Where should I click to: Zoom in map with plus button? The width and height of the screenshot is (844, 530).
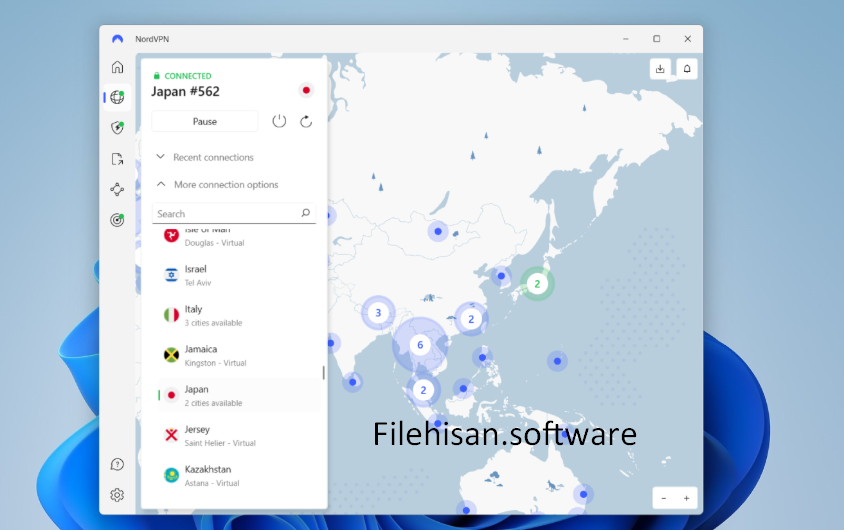pos(686,498)
